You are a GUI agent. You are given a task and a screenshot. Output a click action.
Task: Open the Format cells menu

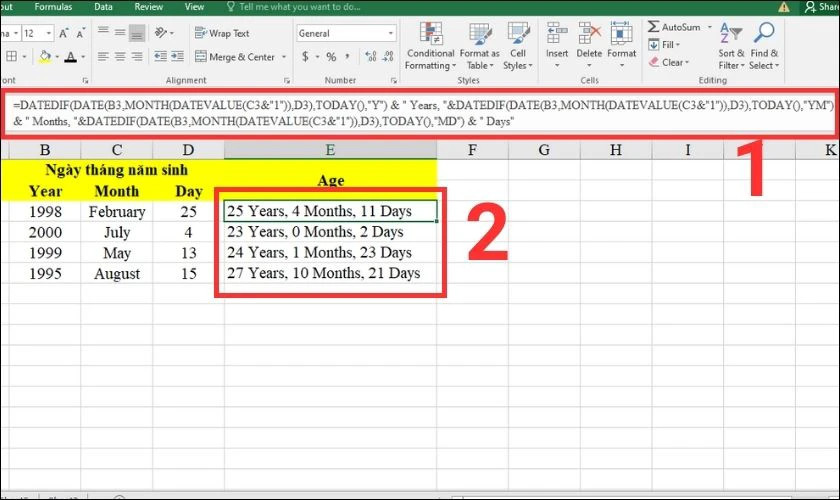(621, 45)
